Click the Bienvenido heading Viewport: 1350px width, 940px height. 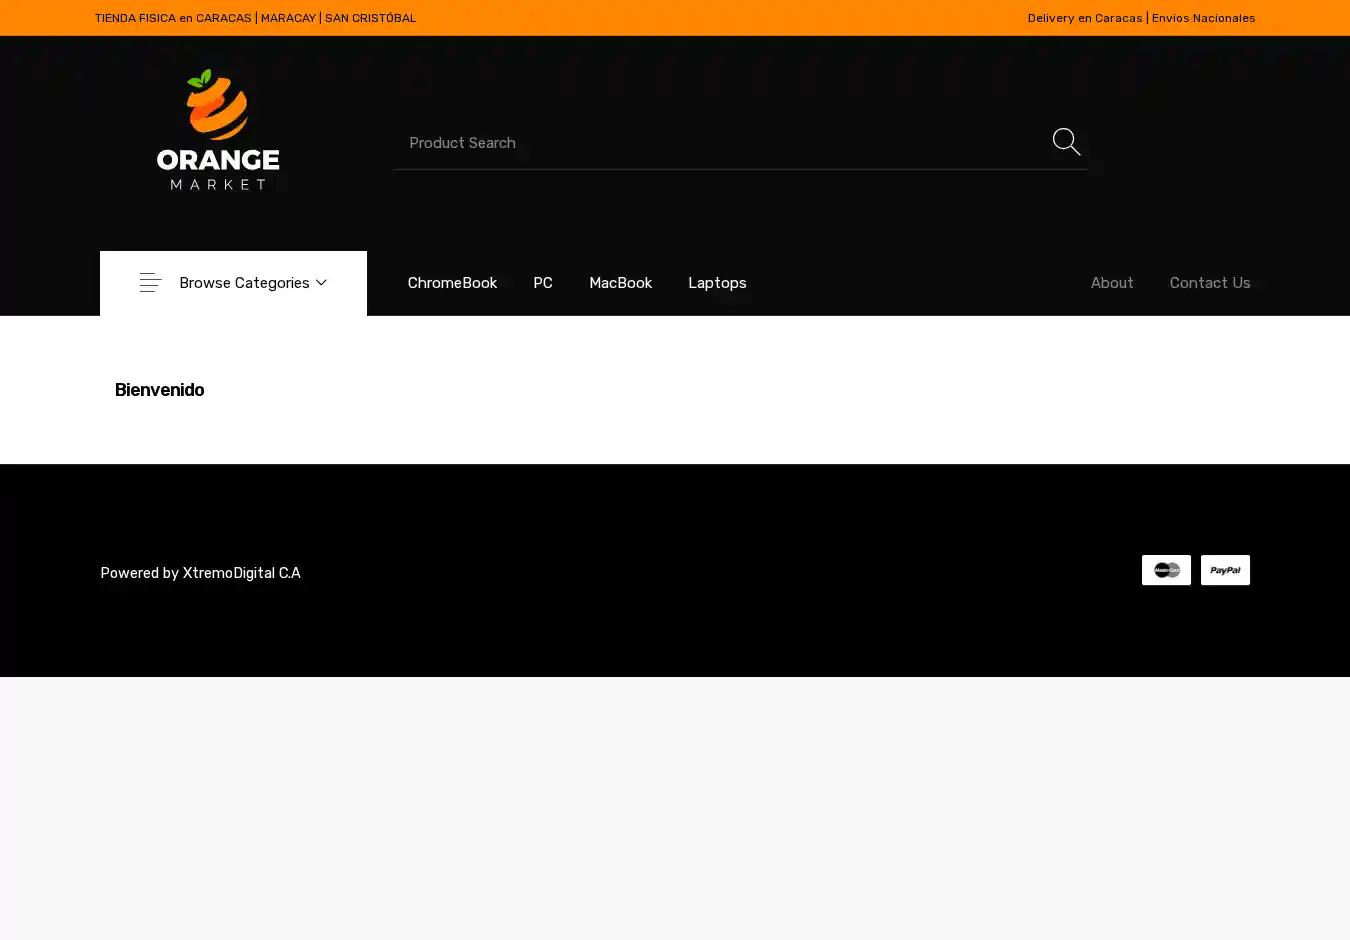(159, 390)
